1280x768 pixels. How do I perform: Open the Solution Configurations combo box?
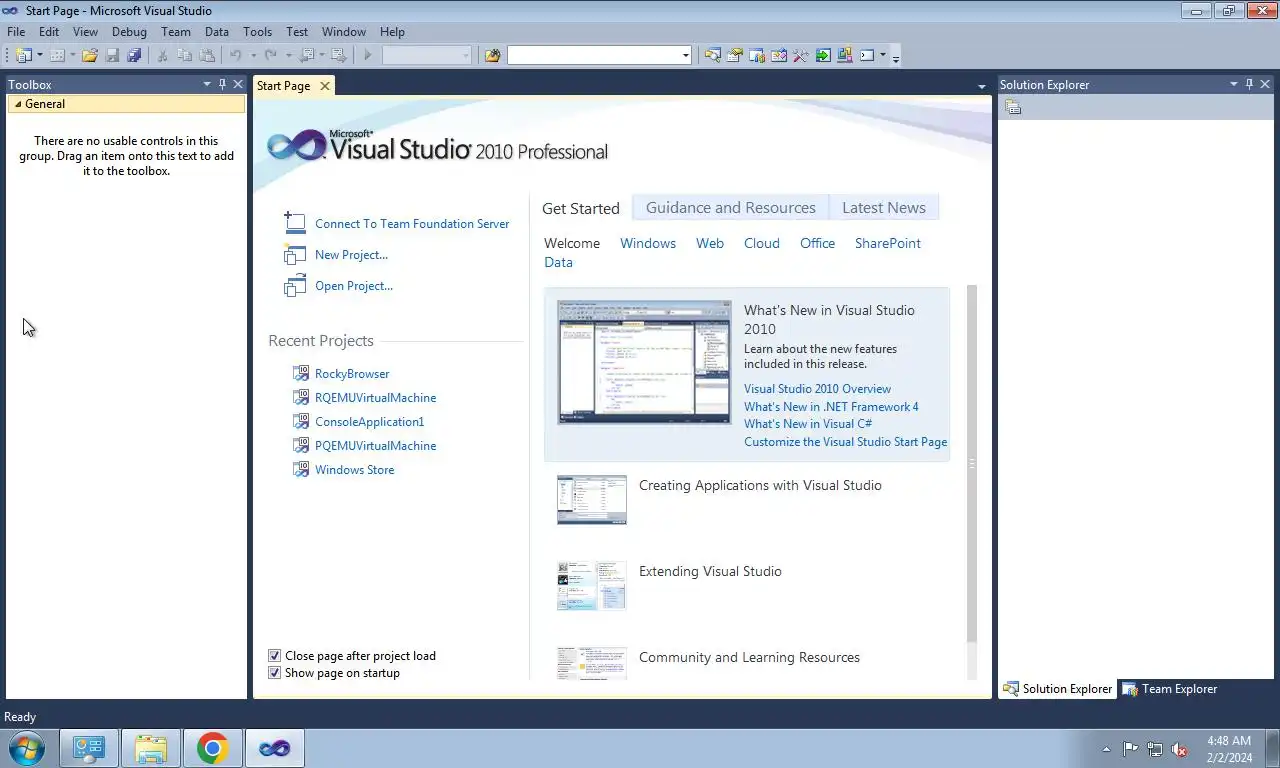coord(427,55)
